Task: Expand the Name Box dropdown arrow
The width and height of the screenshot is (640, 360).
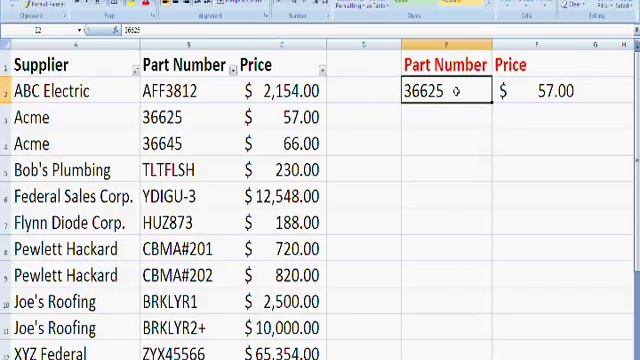Action: point(79,30)
